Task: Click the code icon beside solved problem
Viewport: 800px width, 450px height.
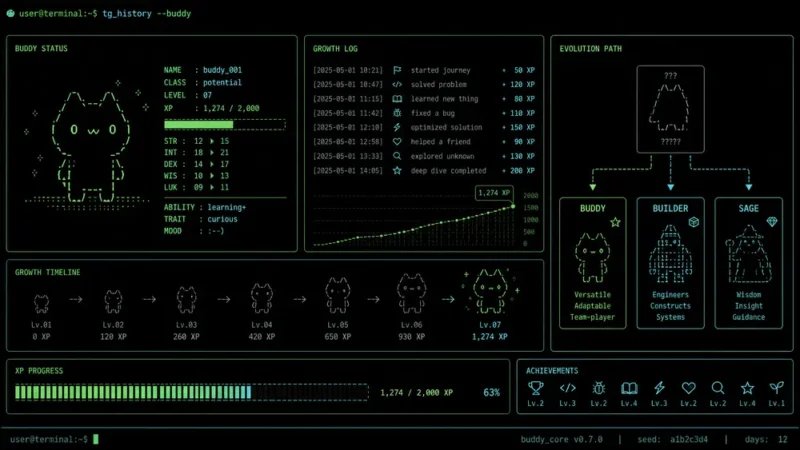Action: [x=397, y=85]
